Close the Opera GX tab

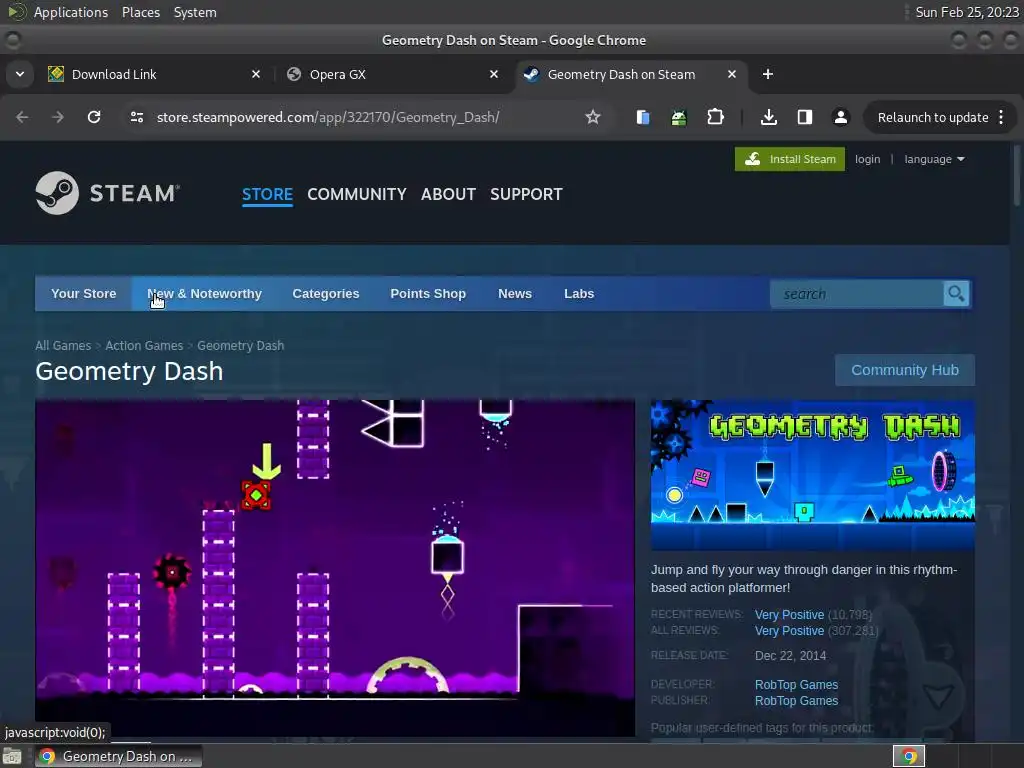pyautogui.click(x=494, y=74)
